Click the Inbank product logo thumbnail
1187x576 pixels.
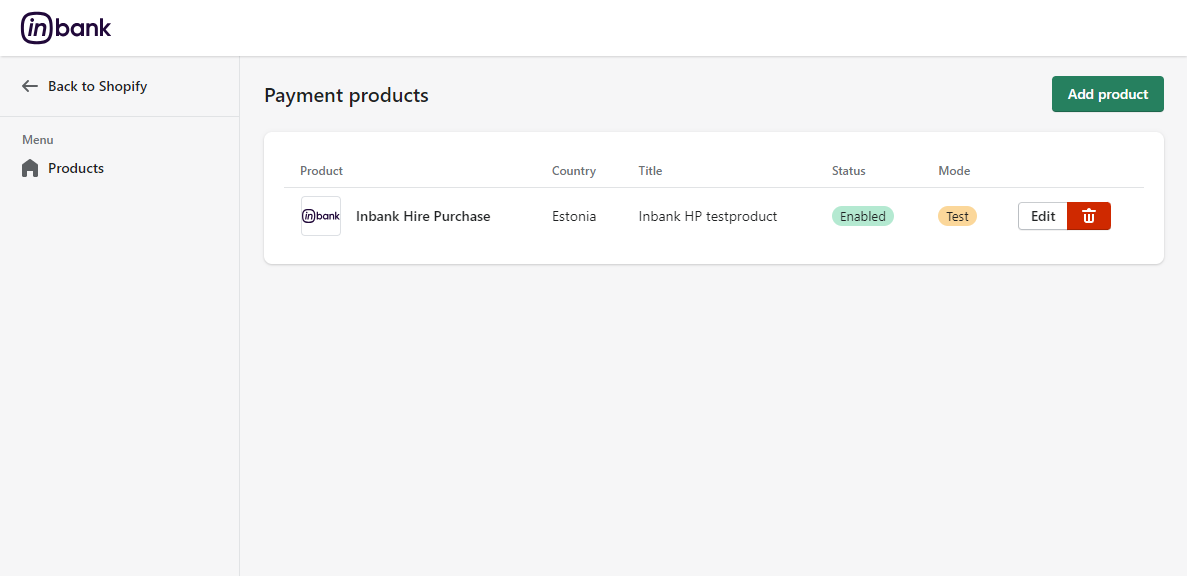click(x=321, y=216)
